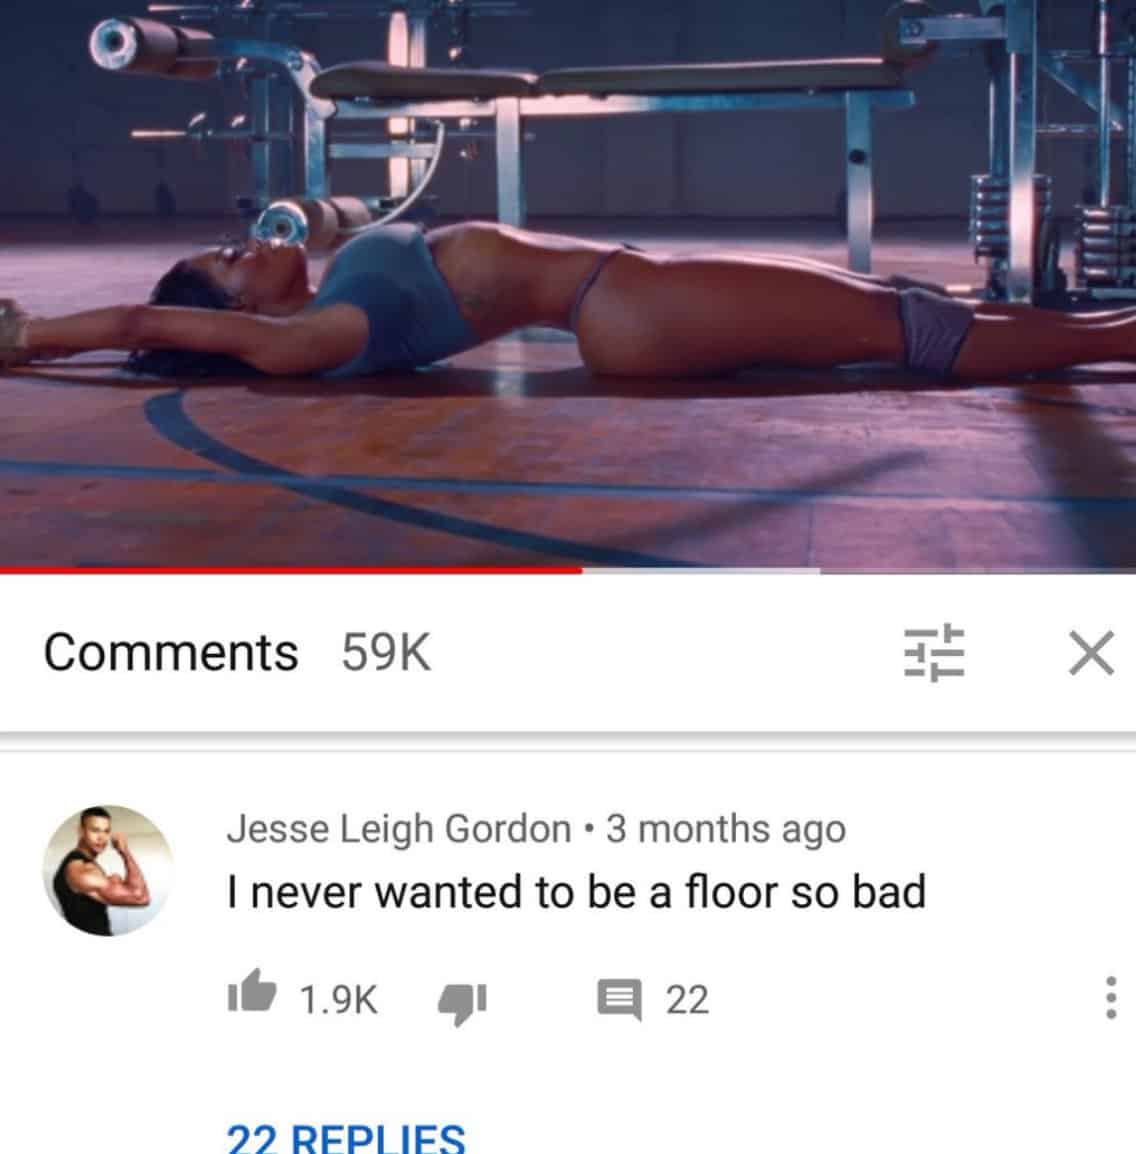Open the Jesse Leigh Gordon channel name
Image resolution: width=1136 pixels, height=1154 pixels.
tap(399, 829)
